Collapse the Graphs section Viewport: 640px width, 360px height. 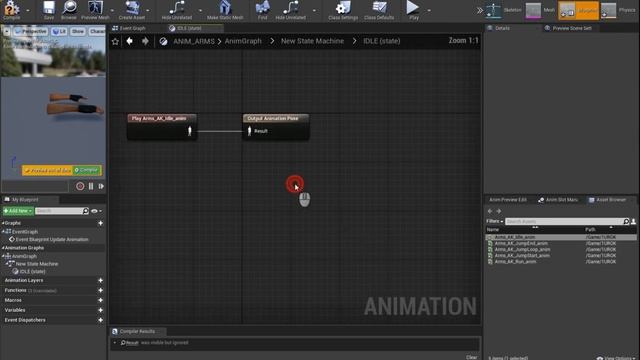click(x=3, y=223)
